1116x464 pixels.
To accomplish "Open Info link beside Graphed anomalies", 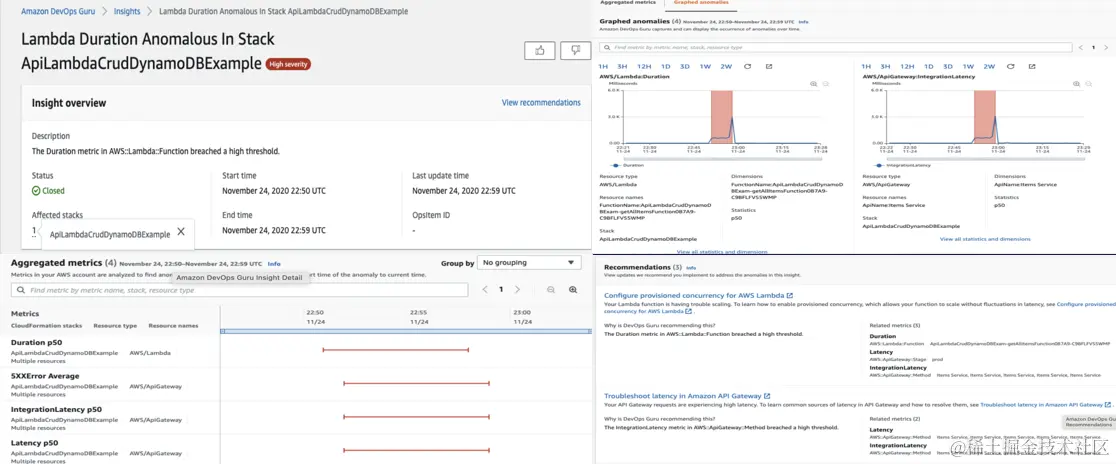I will click(804, 22).
